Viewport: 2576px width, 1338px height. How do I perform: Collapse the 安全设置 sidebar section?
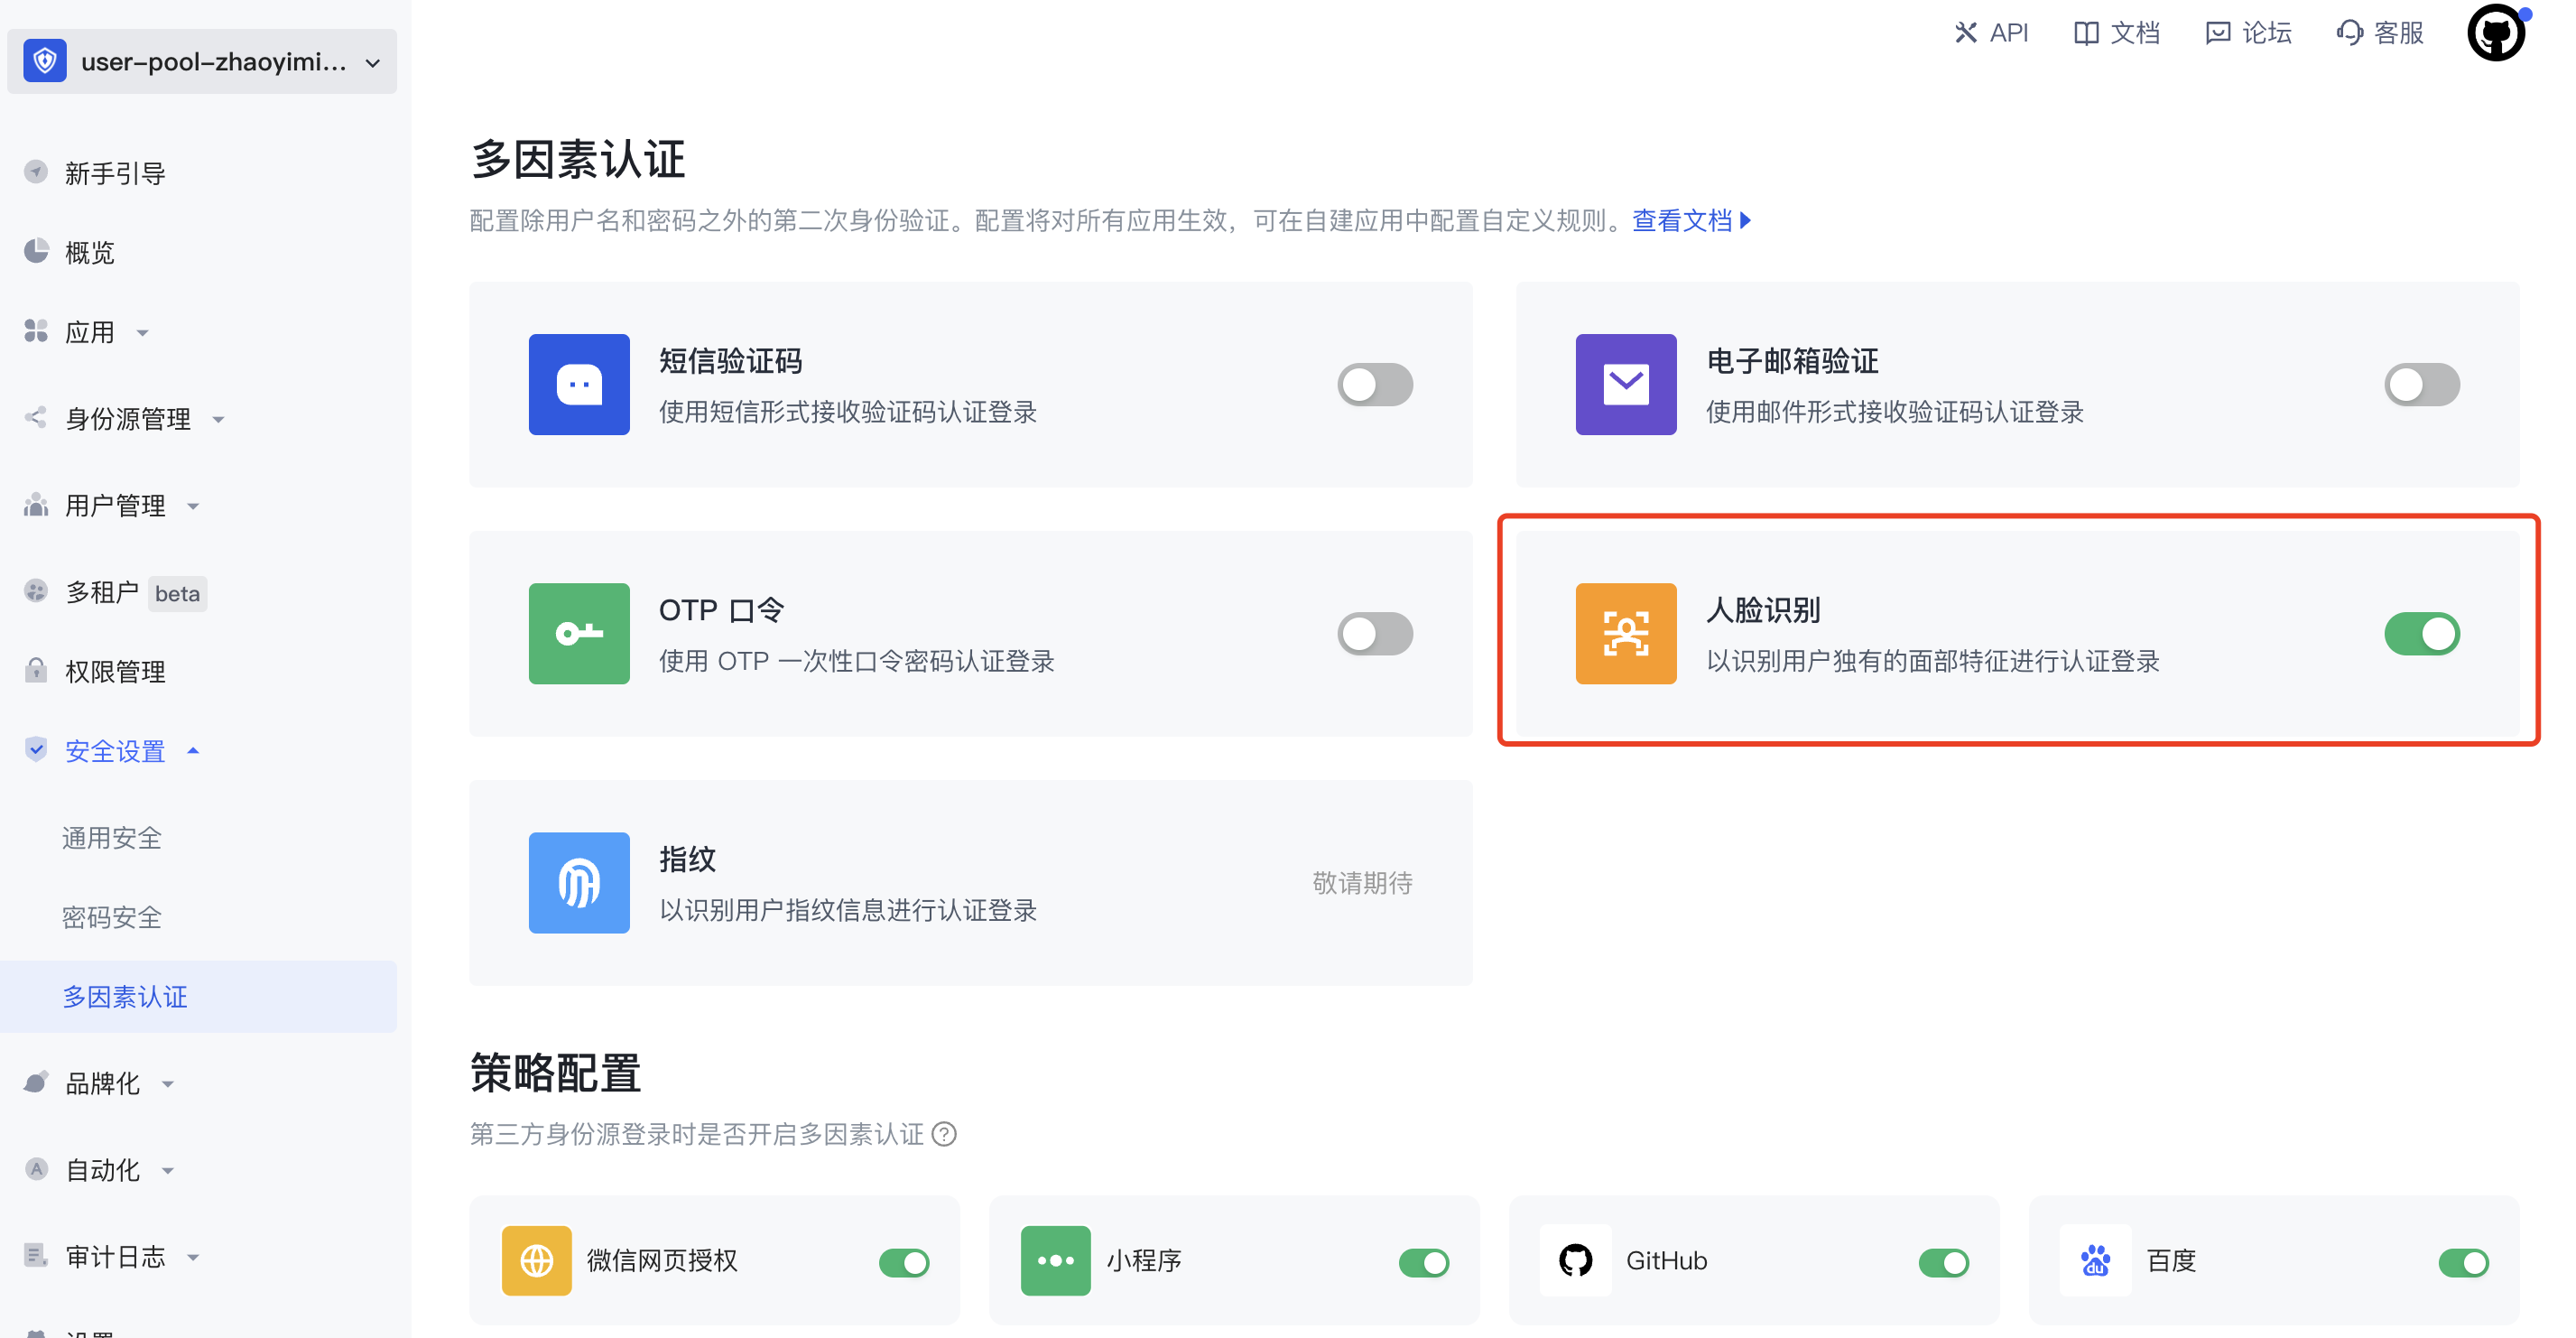tap(115, 750)
